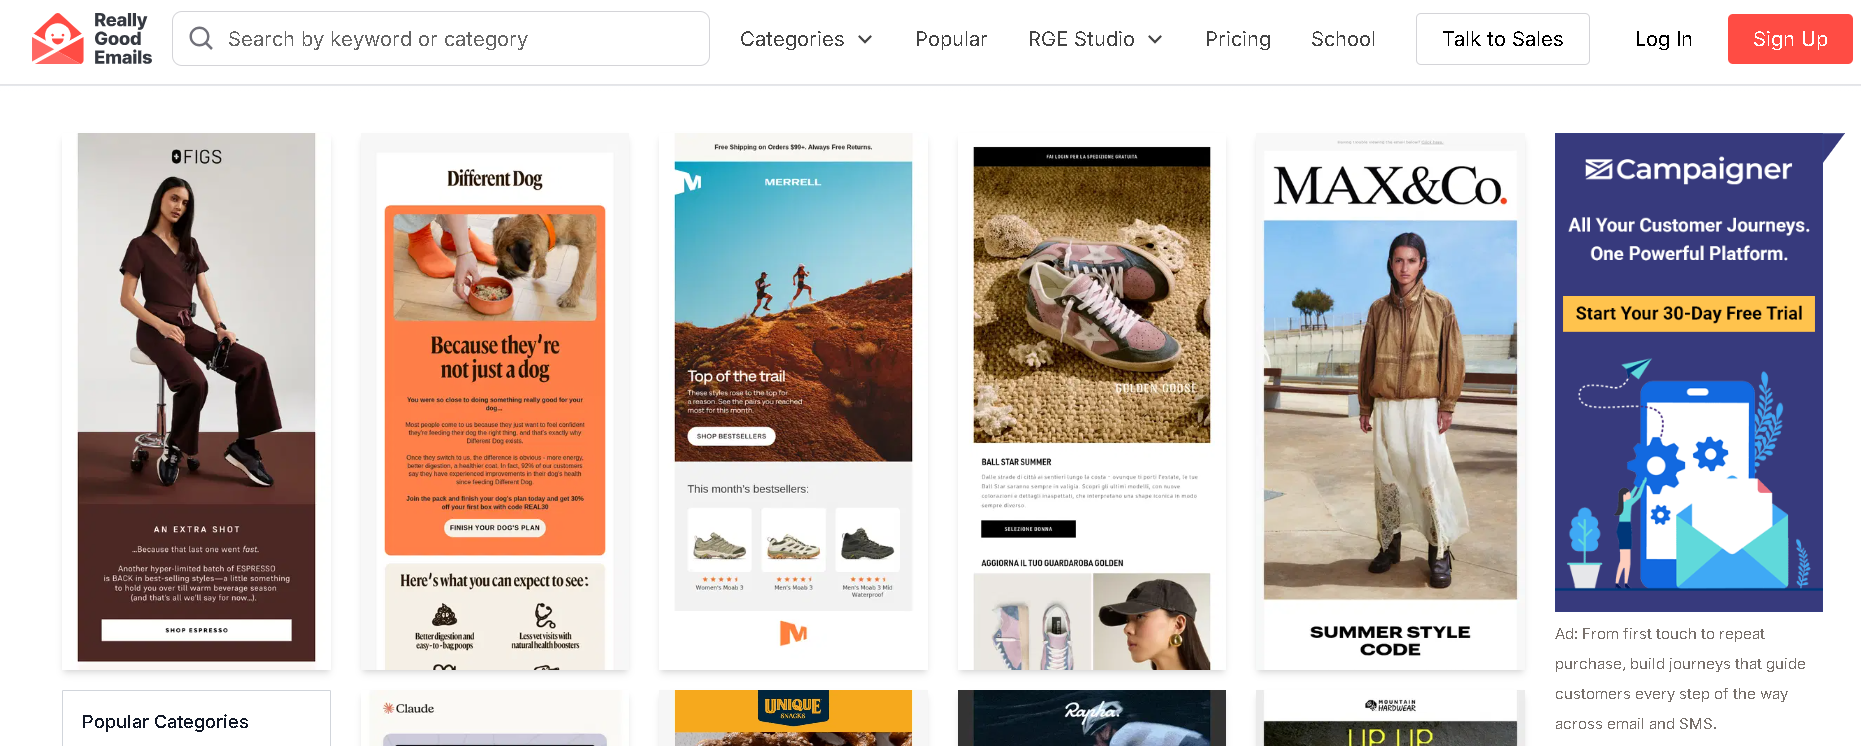Click the SHOP ESPRESSO button in FIGS email
The image size is (1861, 746).
[196, 630]
